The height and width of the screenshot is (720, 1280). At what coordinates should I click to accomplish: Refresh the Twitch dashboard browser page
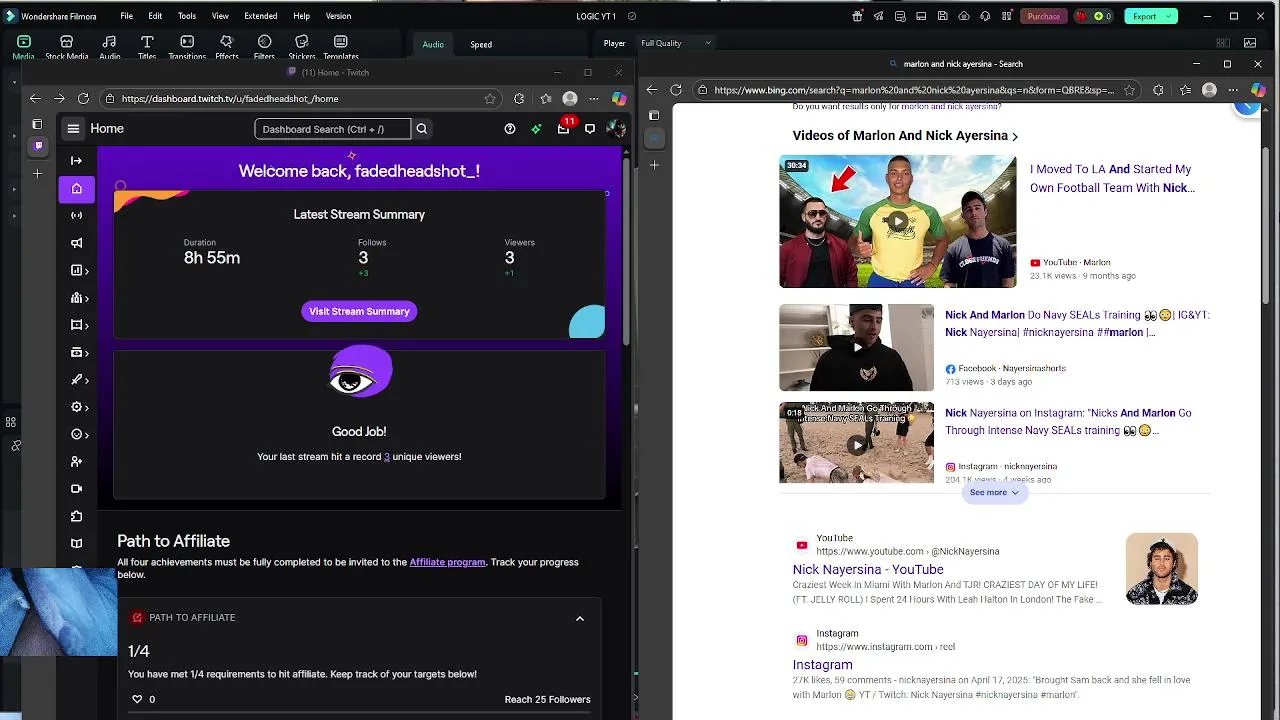83,98
